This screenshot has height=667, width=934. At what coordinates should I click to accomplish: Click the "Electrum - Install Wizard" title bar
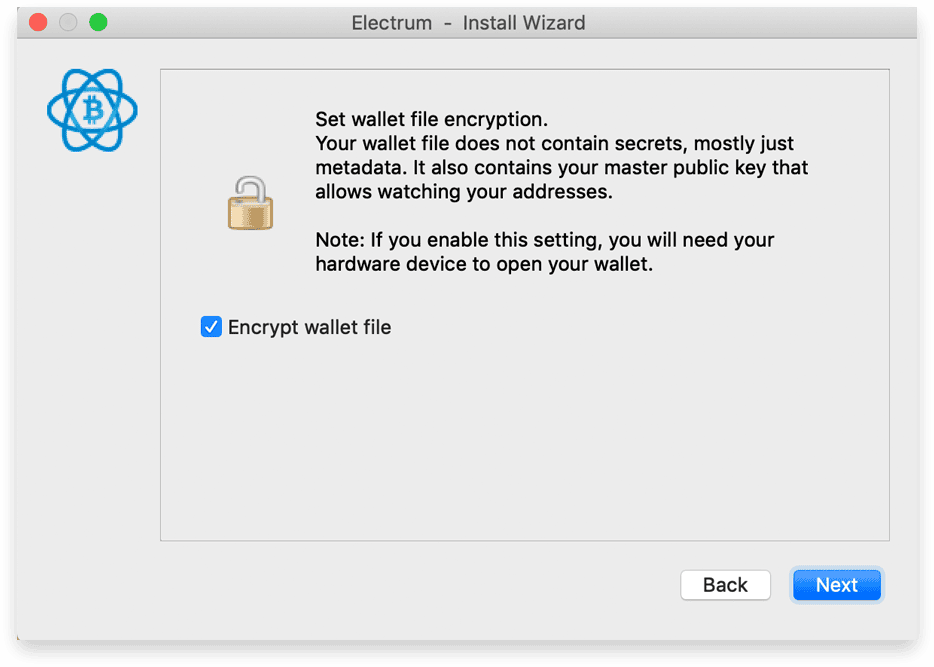[468, 23]
